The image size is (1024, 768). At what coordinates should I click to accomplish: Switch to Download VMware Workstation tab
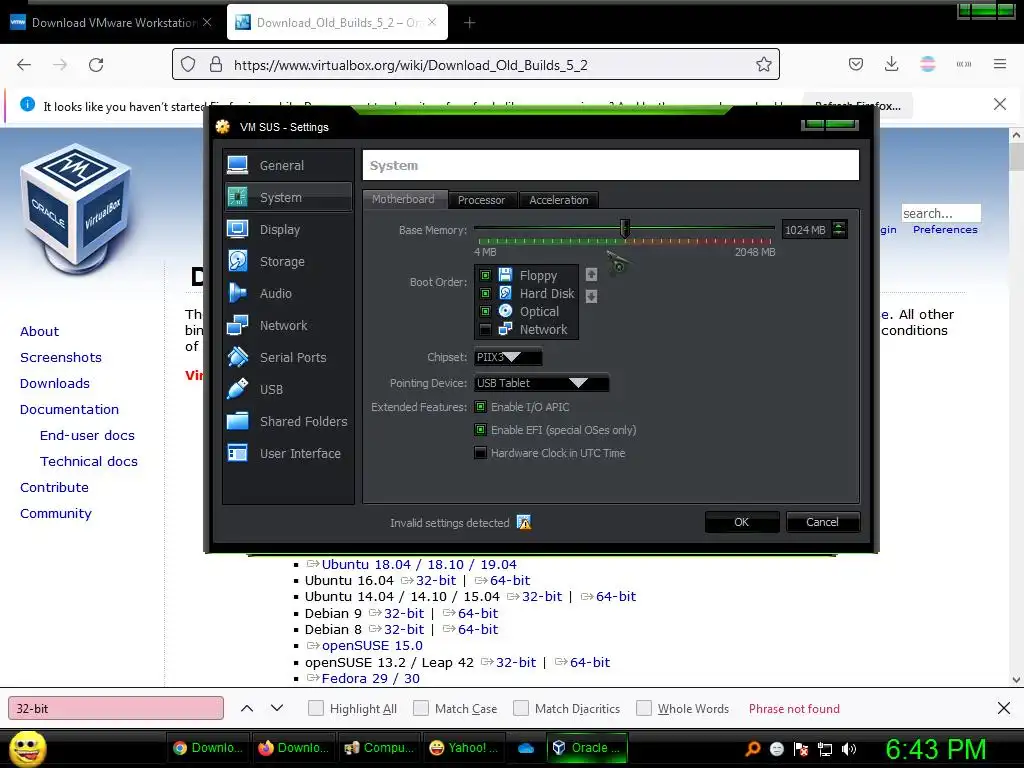[x=111, y=22]
